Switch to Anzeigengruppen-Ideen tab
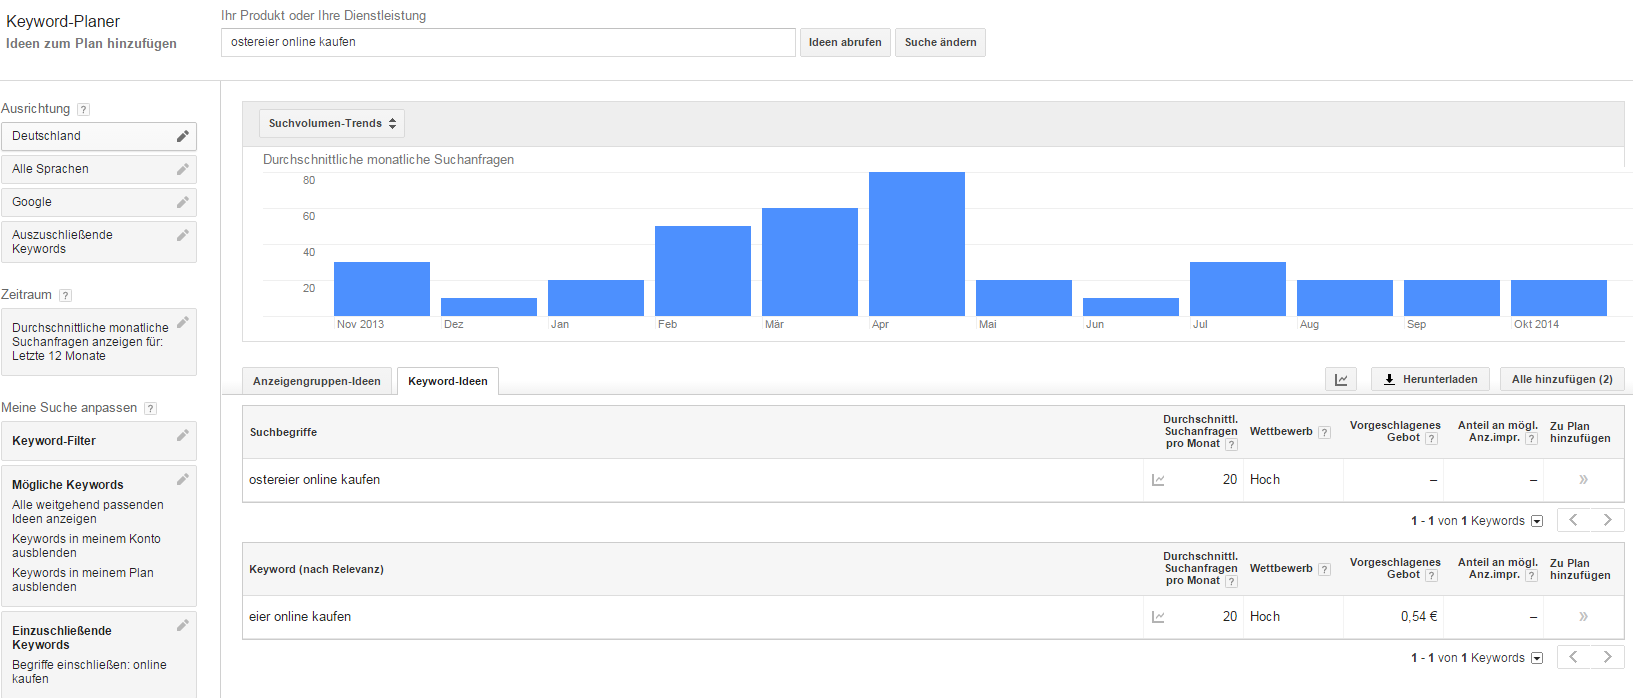The width and height of the screenshot is (1633, 698). click(x=317, y=381)
